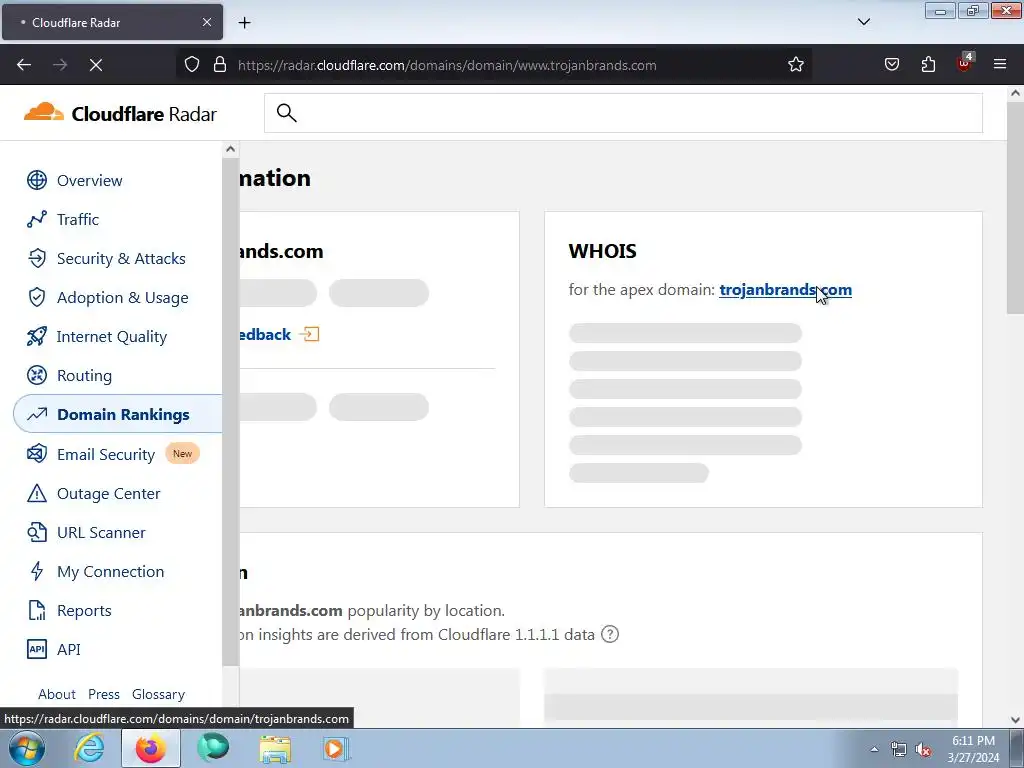Open Internet Quality menu item
This screenshot has width=1024, height=768.
112,337
